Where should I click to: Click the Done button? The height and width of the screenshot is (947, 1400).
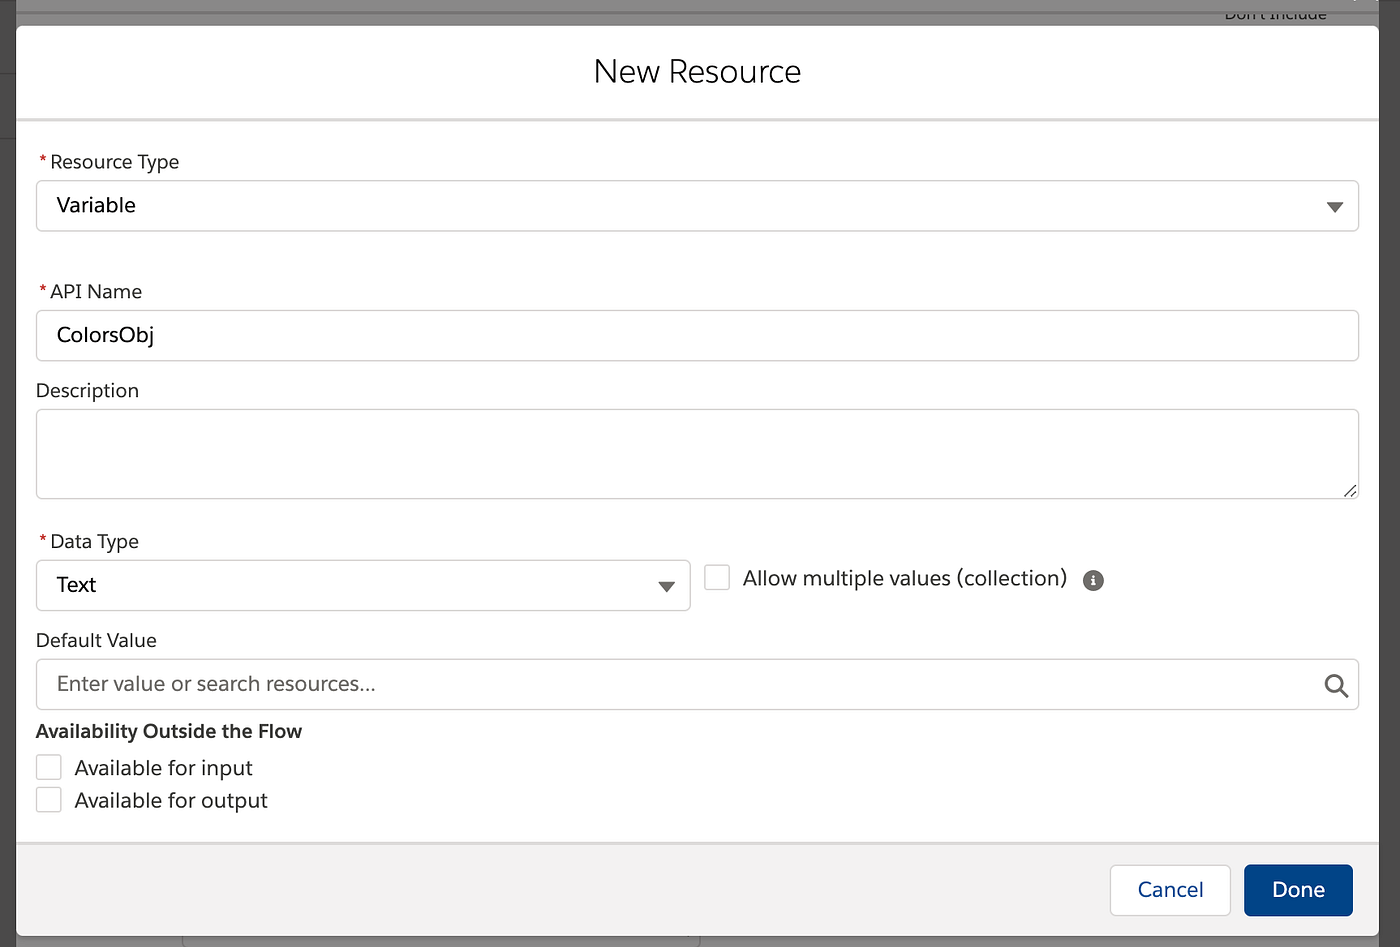click(1298, 890)
